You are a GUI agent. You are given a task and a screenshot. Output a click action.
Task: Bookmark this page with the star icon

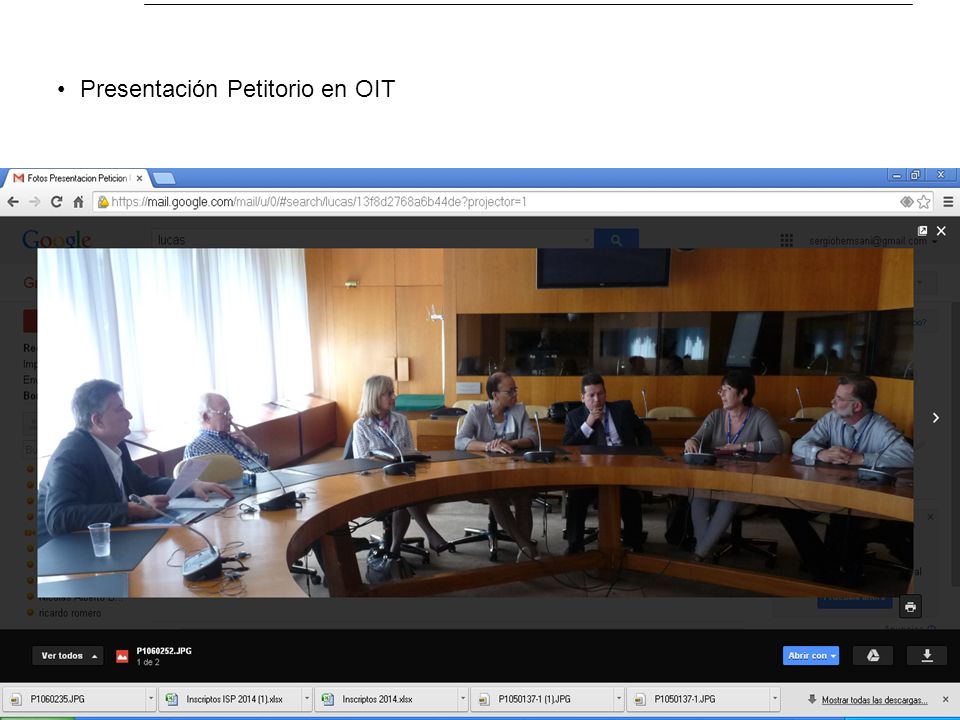point(924,201)
